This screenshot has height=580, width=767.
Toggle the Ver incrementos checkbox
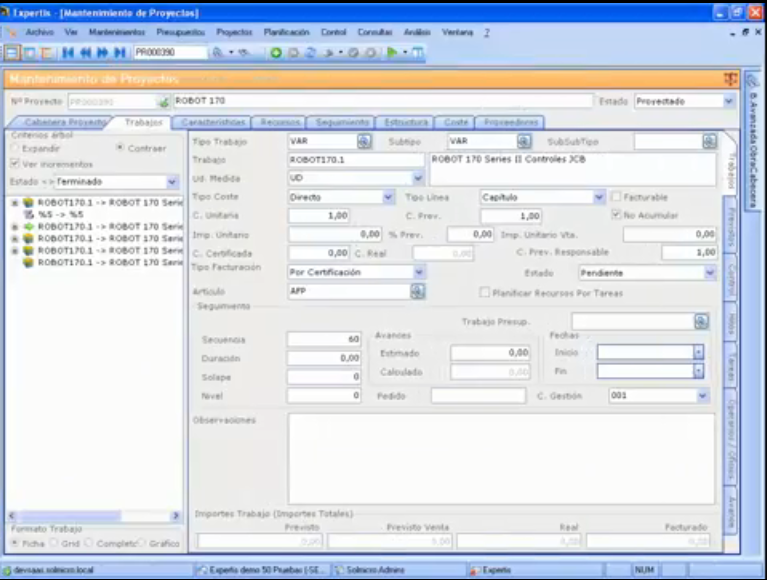click(x=15, y=164)
